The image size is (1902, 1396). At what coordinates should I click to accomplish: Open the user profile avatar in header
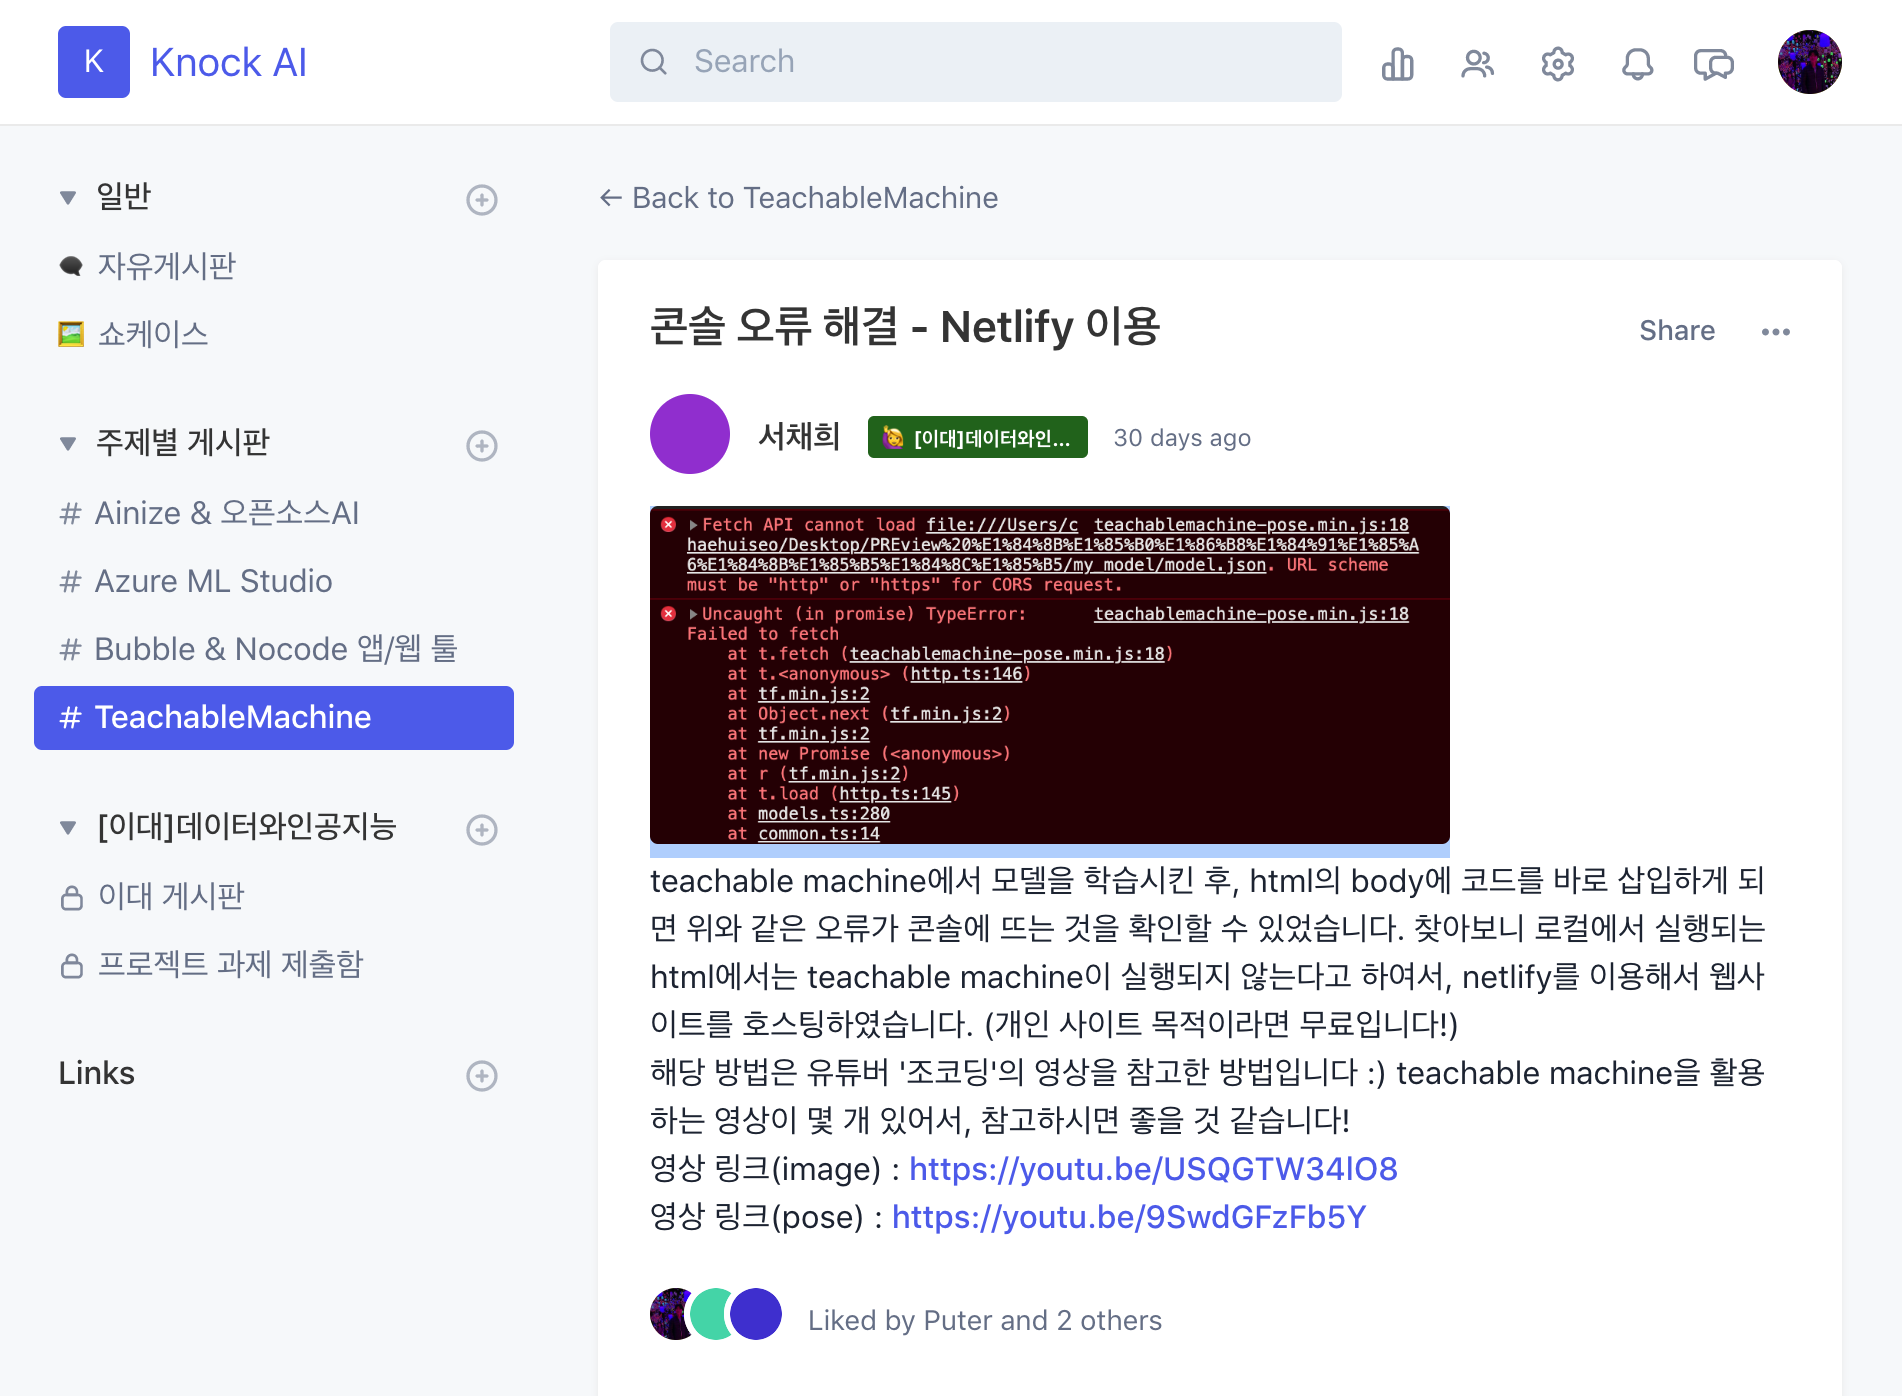(1809, 62)
